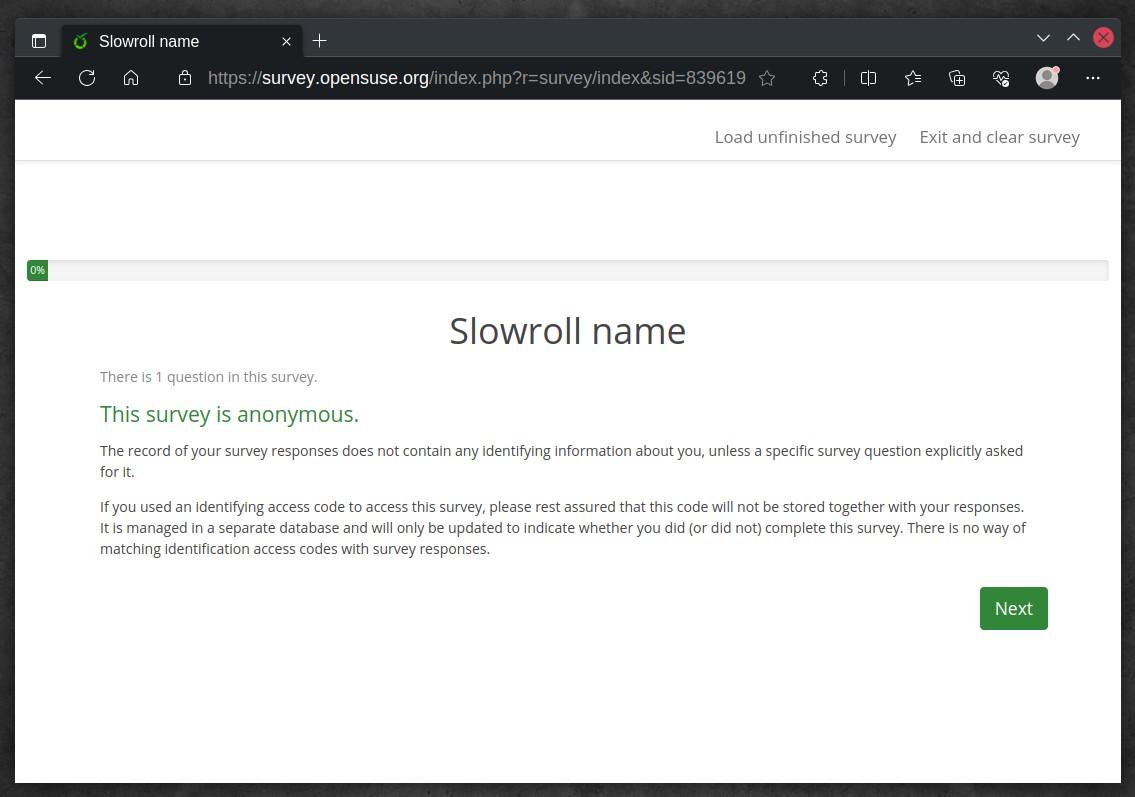Click Load unfinished survey link
The height and width of the screenshot is (797, 1135).
[x=806, y=138]
